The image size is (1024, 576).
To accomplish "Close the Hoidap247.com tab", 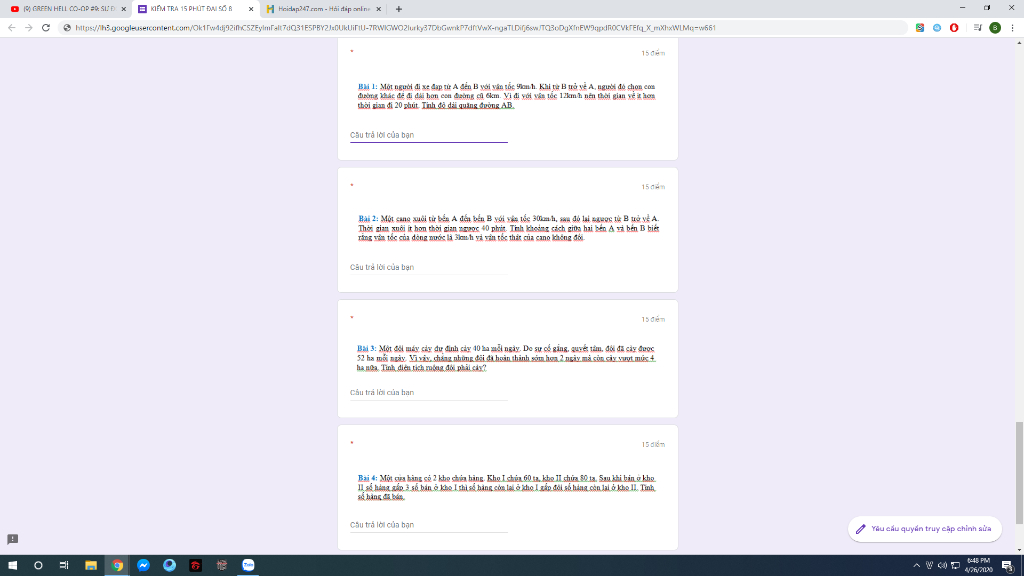I will [x=378, y=9].
